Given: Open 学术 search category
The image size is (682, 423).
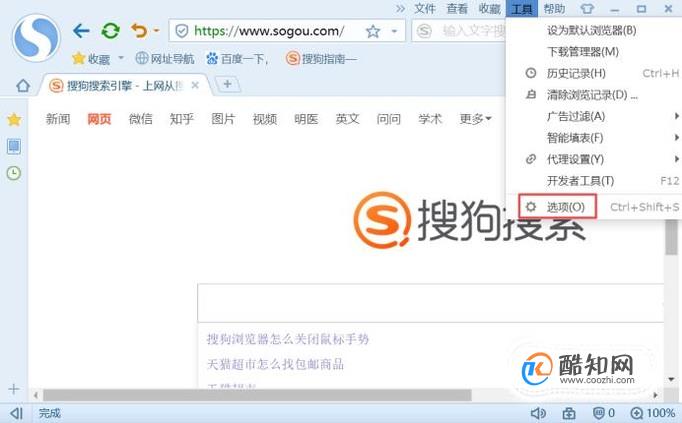Looking at the screenshot, I should [430, 119].
